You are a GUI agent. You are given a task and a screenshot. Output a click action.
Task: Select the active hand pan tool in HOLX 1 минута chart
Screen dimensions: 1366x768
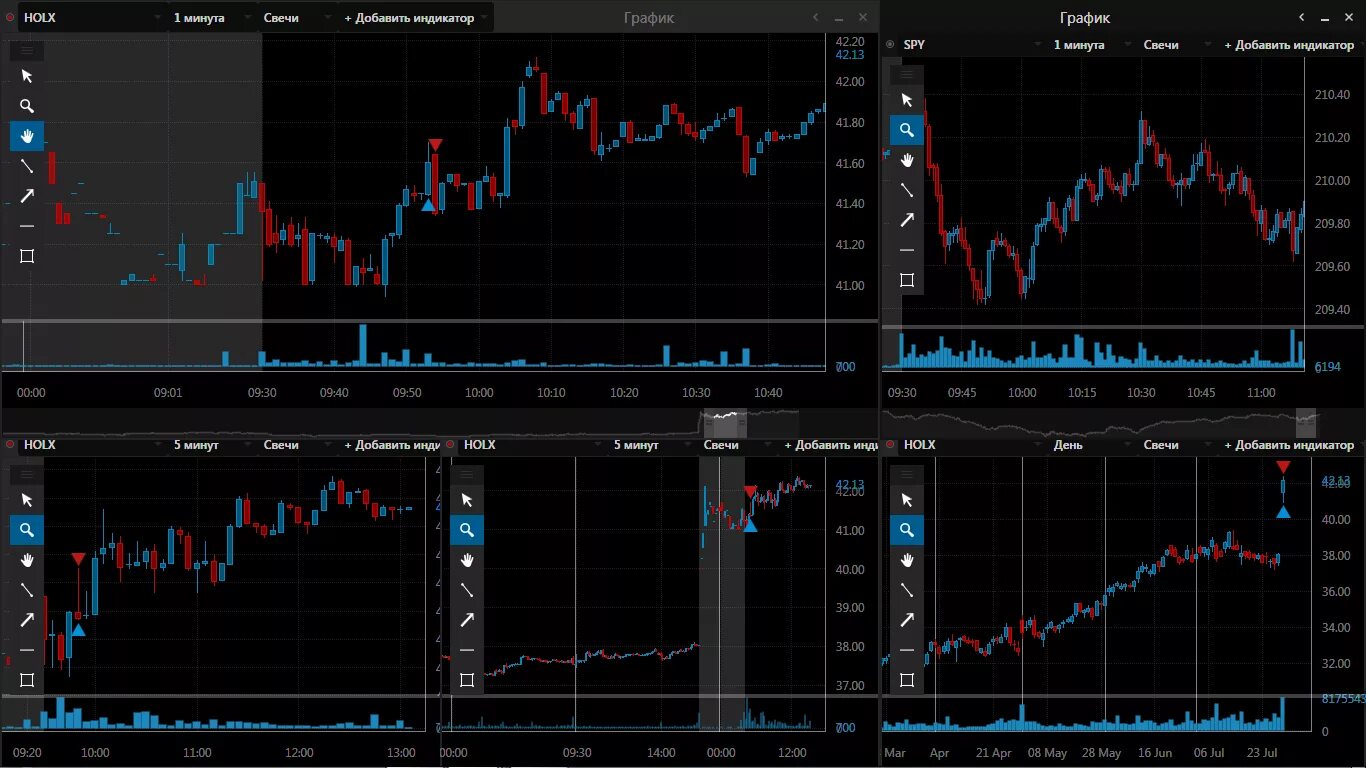pos(27,136)
